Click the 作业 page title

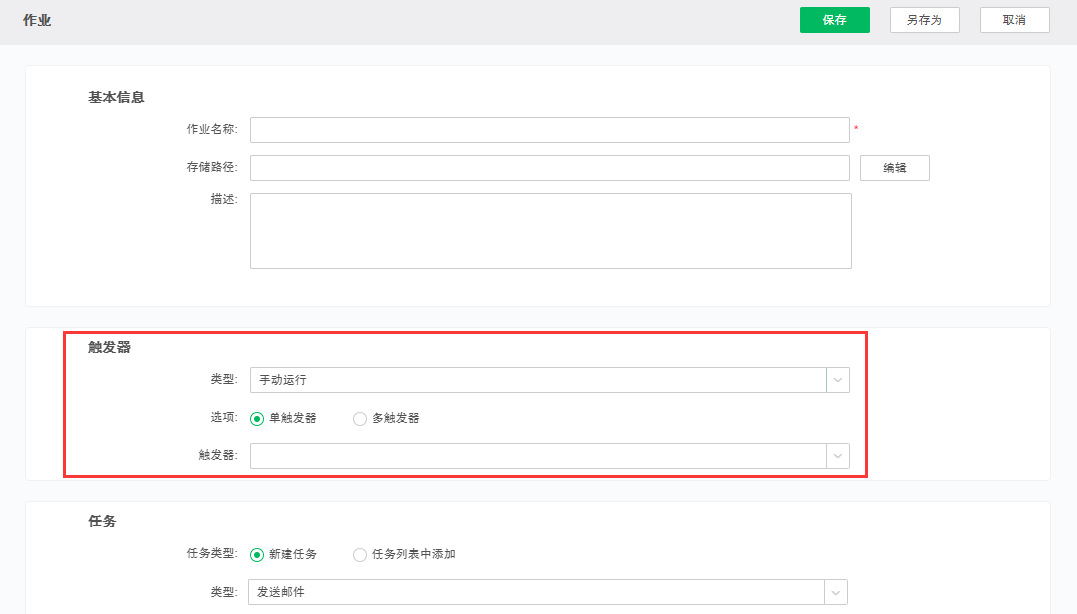coord(37,20)
